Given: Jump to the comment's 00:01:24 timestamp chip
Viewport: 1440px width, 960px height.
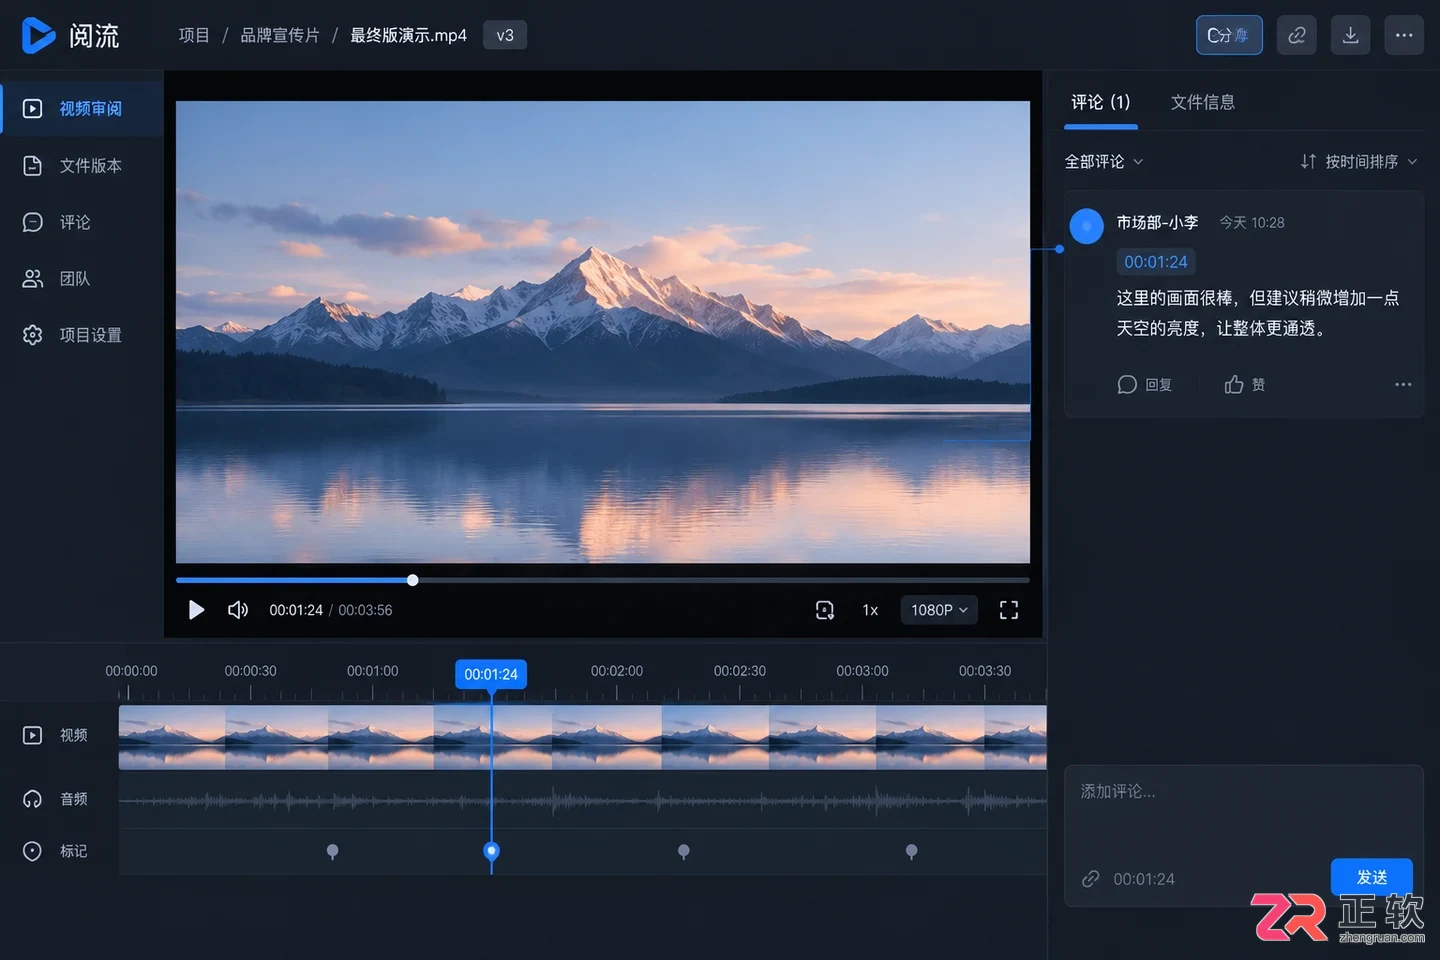Looking at the screenshot, I should click(x=1156, y=262).
